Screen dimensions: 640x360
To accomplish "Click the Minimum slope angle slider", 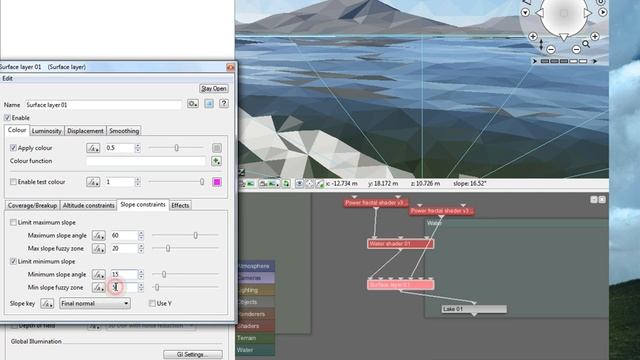I will coord(185,275).
